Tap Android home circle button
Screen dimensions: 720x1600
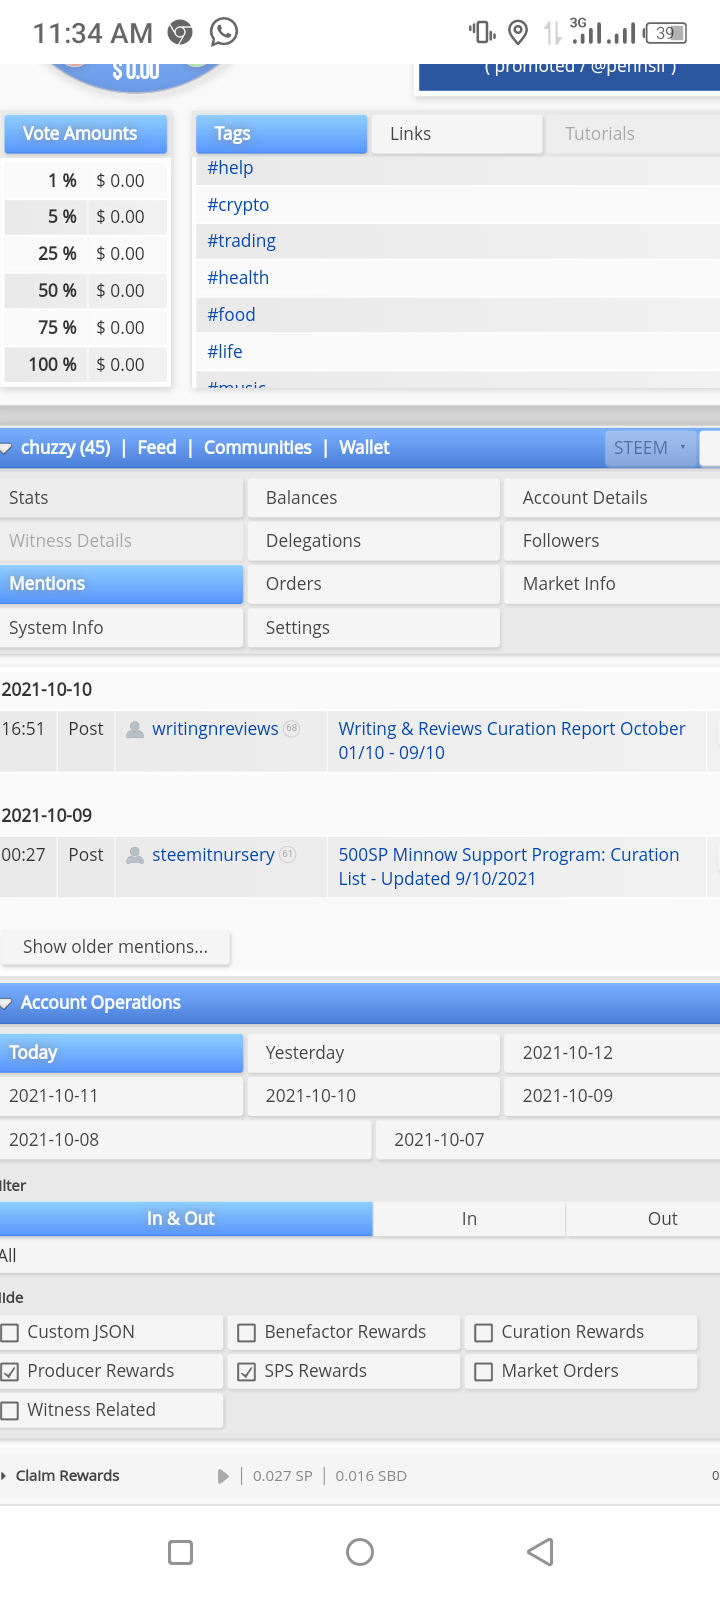(x=360, y=1552)
